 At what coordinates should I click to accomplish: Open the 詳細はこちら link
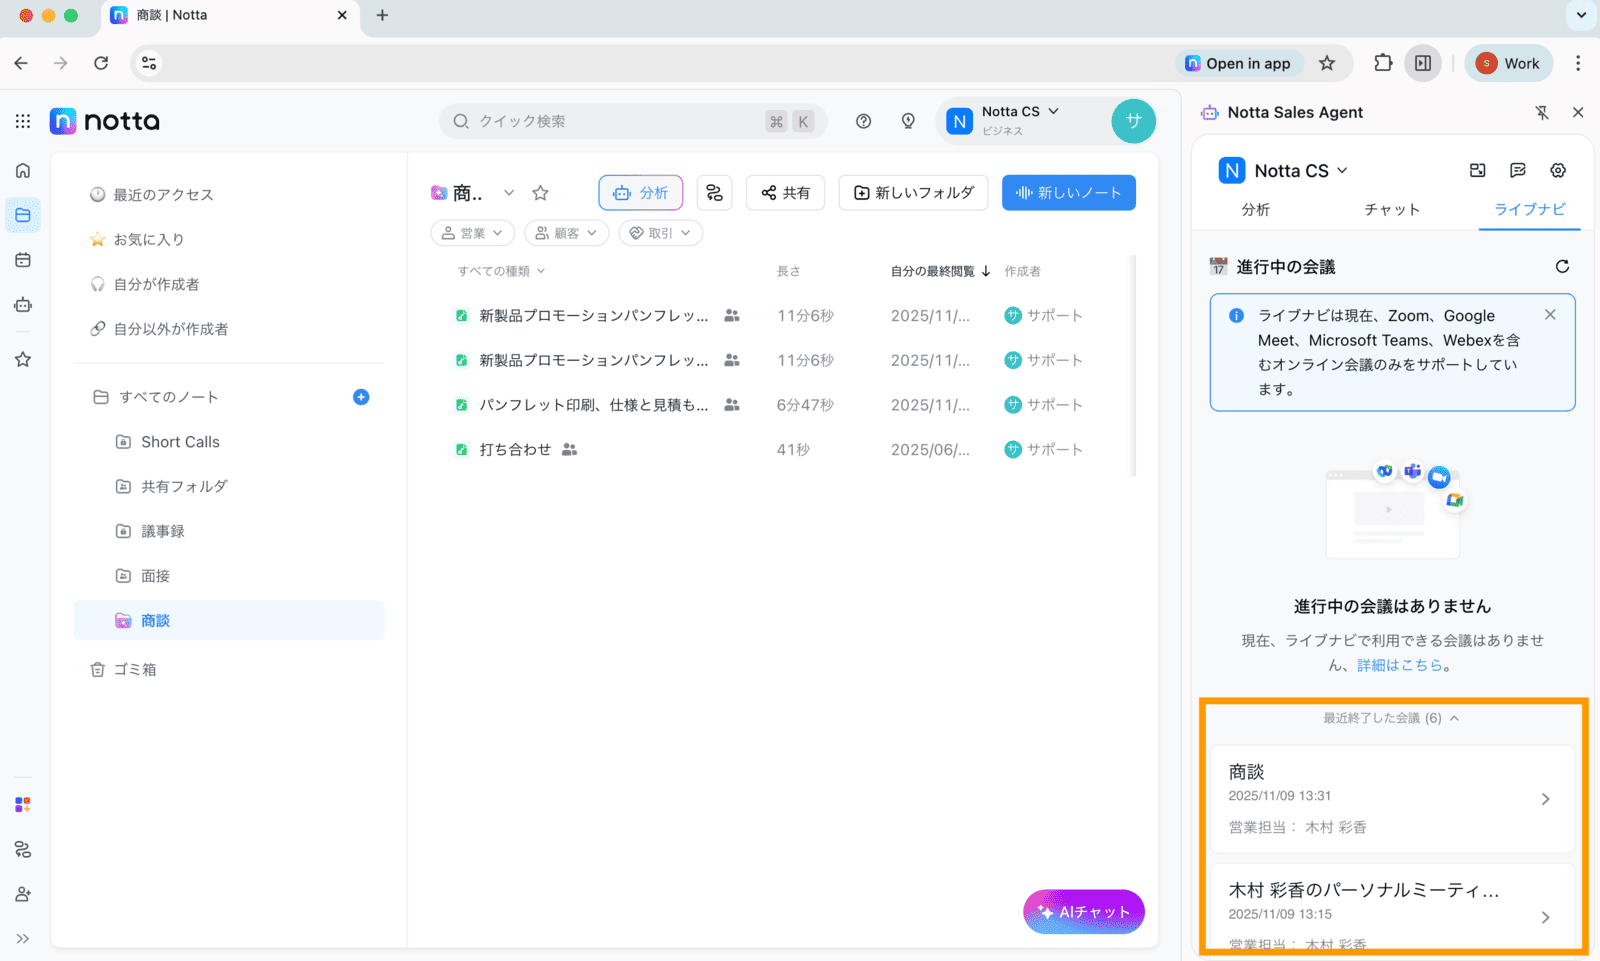coord(1399,665)
